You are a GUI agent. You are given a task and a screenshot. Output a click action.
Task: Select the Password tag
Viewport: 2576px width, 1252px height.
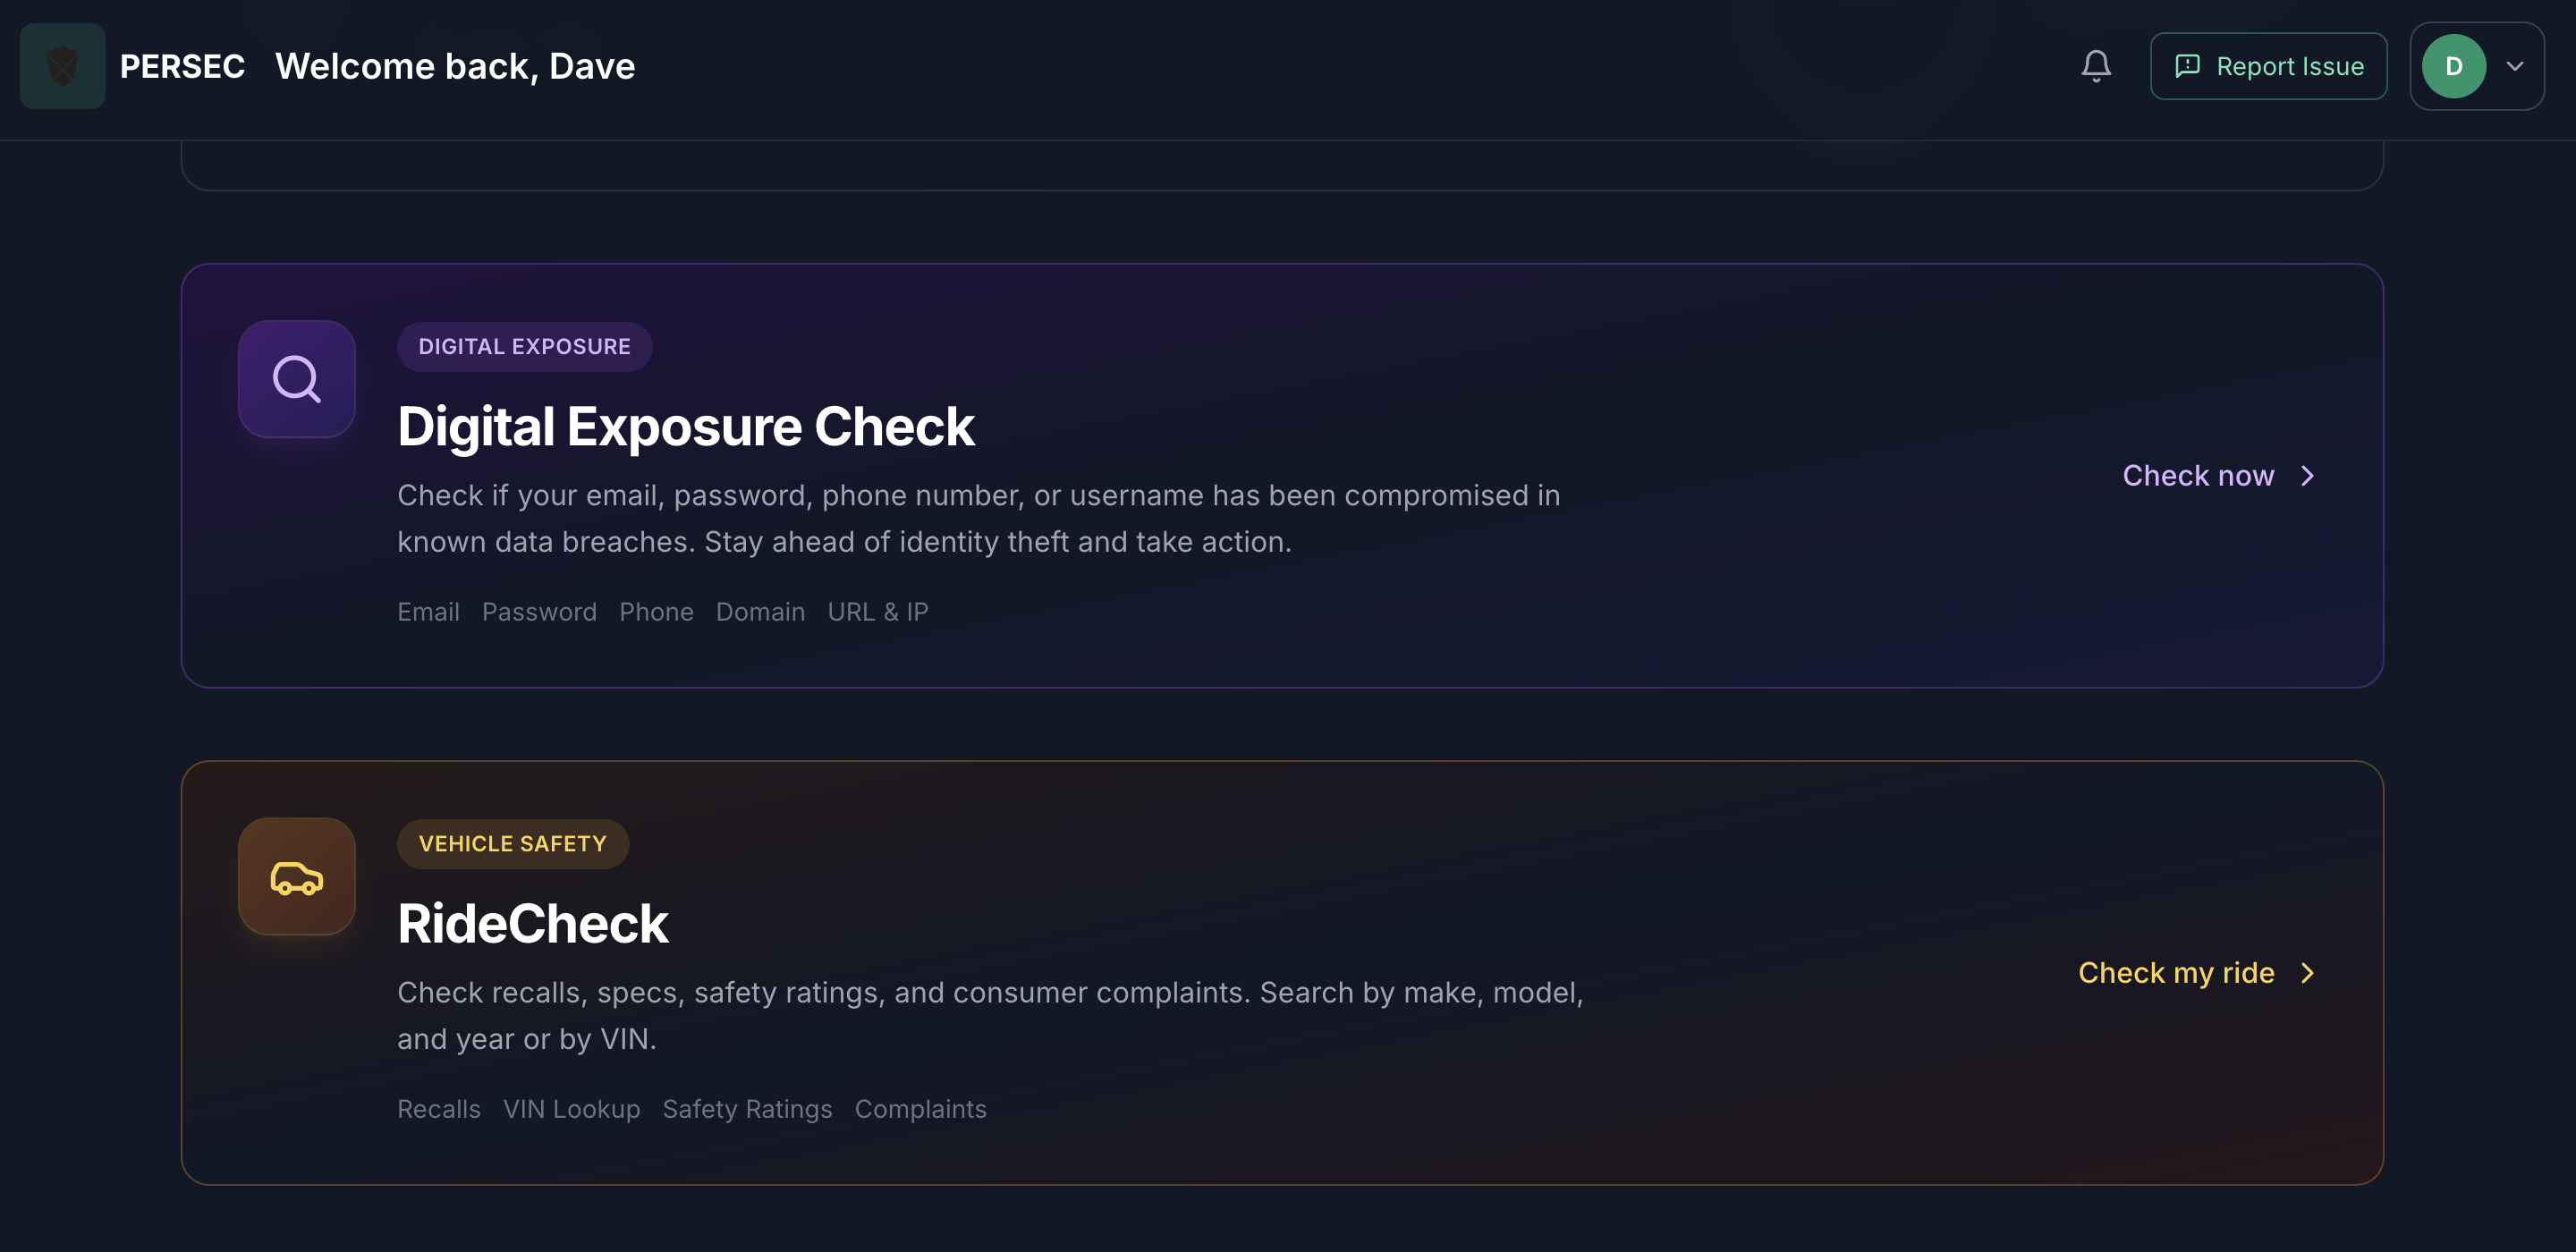539,612
